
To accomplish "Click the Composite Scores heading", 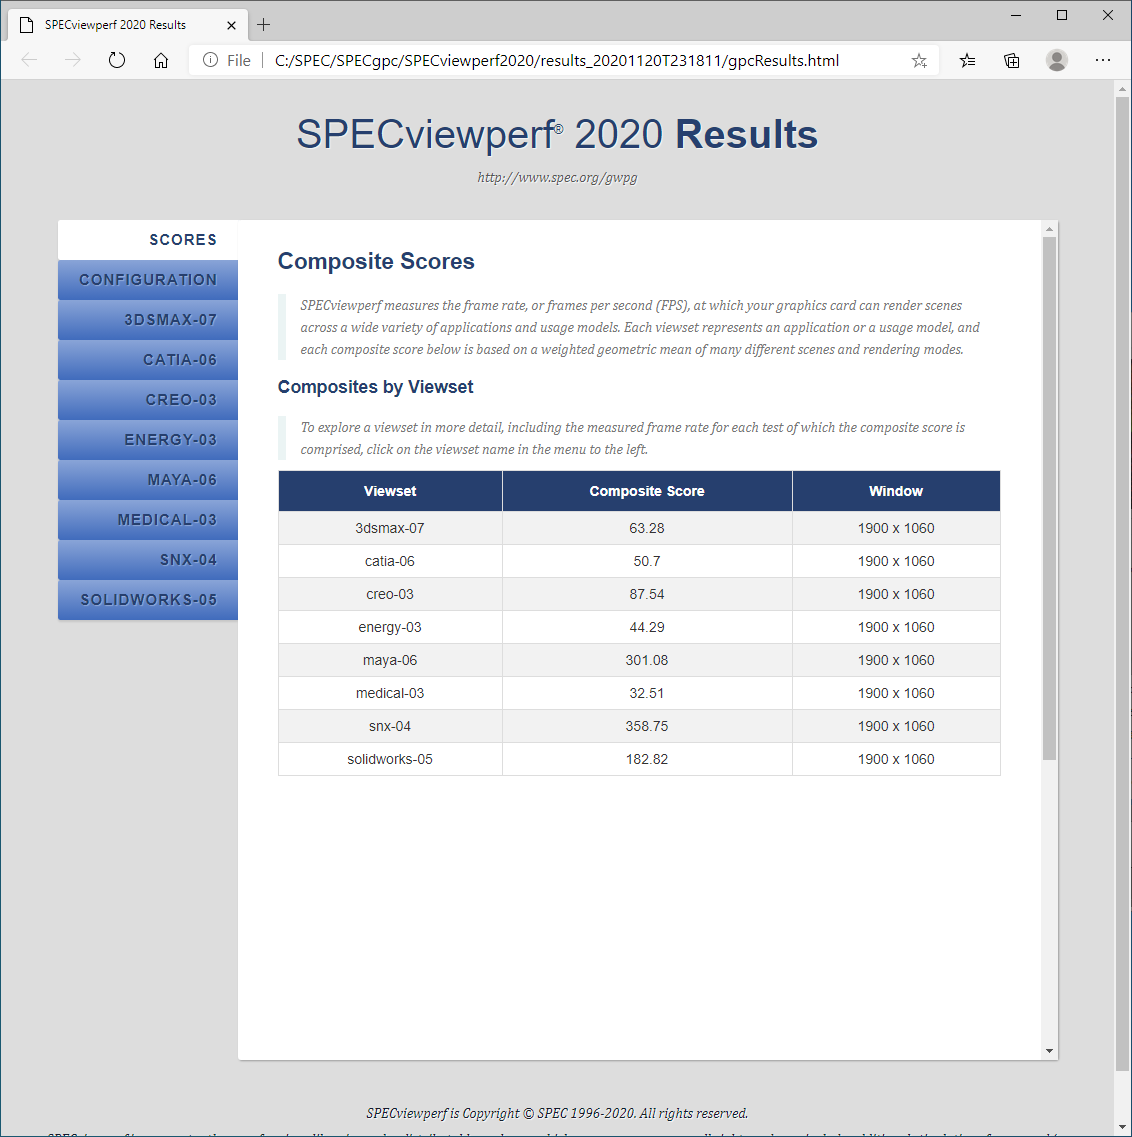I will pyautogui.click(x=376, y=261).
